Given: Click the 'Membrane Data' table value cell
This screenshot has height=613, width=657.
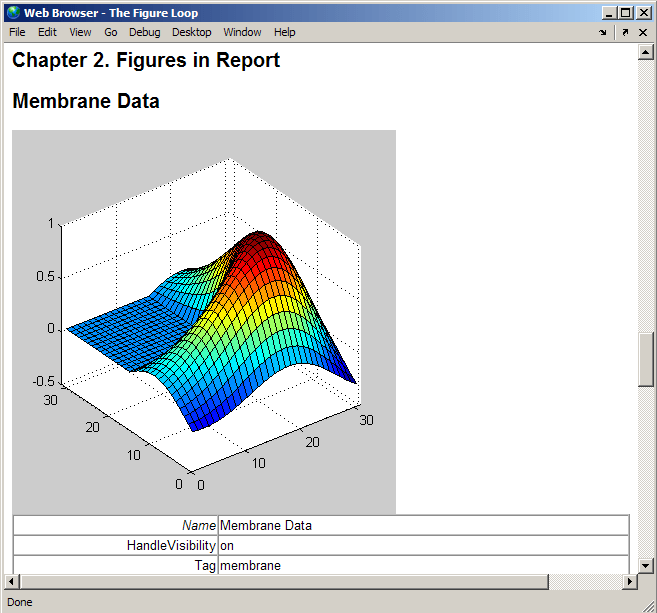Looking at the screenshot, I should [423, 525].
